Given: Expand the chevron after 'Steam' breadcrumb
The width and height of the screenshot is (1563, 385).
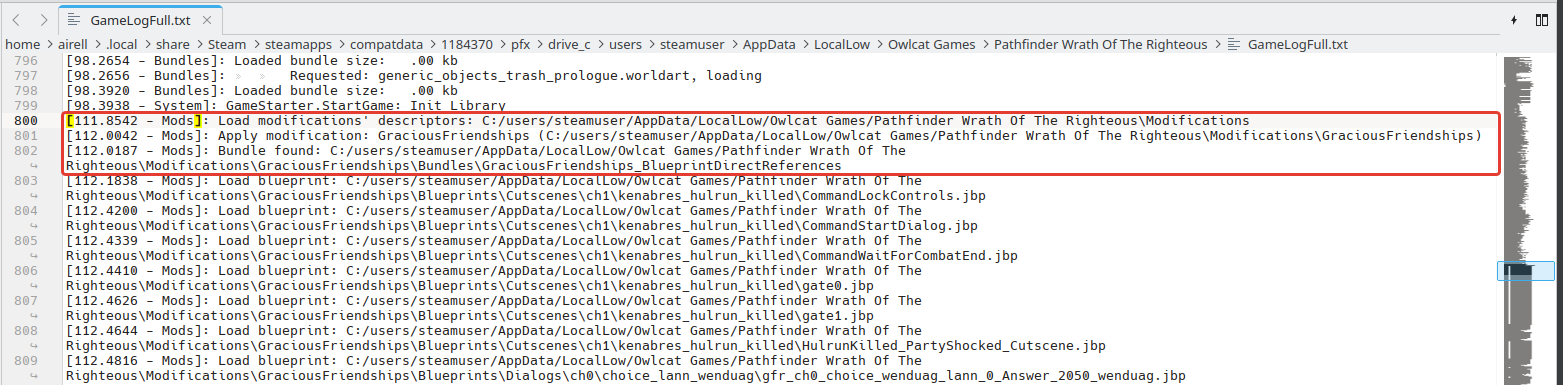Looking at the screenshot, I should coord(255,44).
